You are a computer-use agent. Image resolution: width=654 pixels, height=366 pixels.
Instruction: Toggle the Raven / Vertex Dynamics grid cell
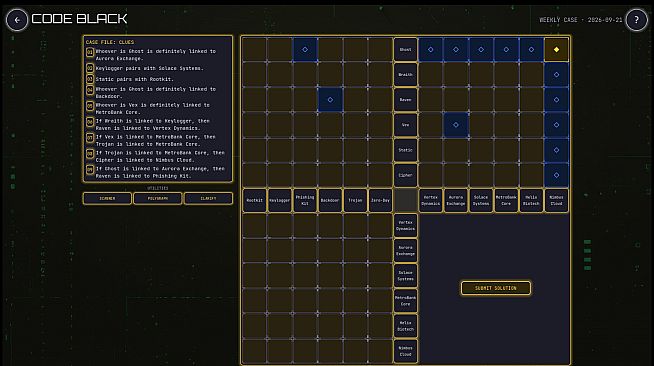[x=430, y=100]
